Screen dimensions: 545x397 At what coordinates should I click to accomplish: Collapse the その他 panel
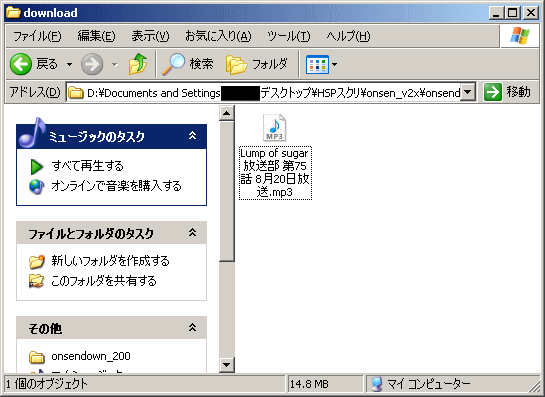[x=192, y=327]
